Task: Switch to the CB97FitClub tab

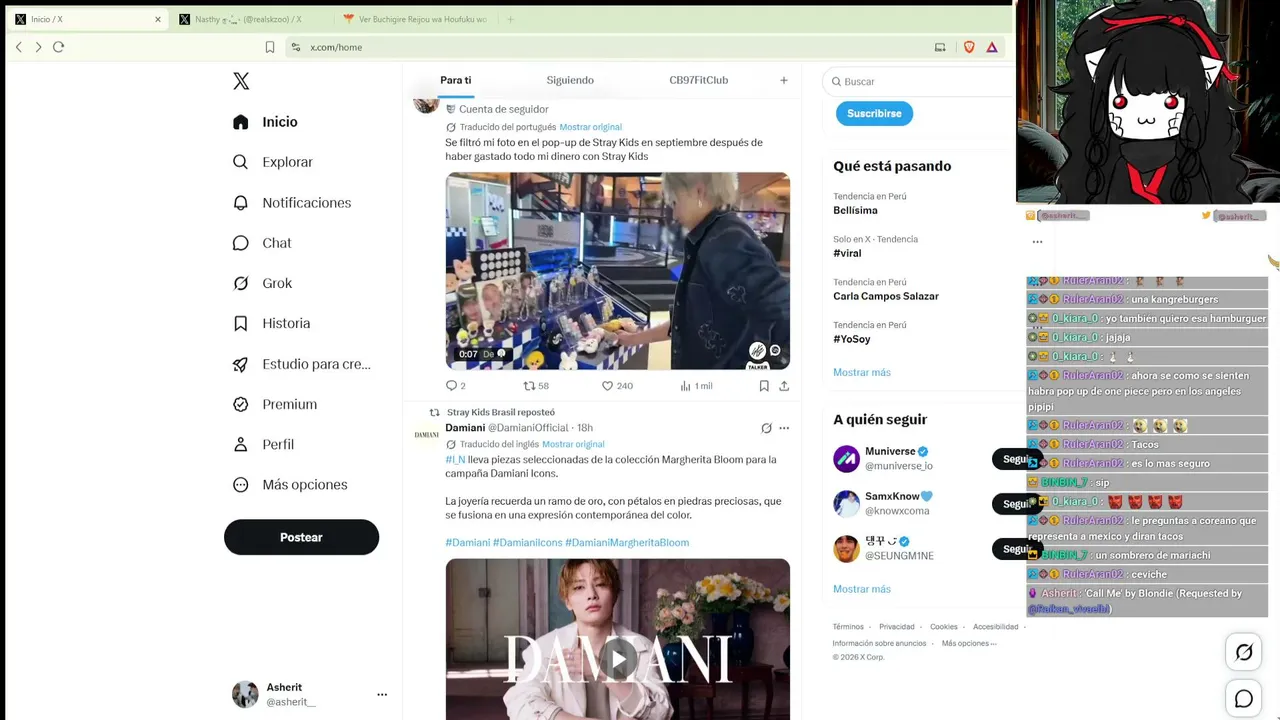Action: 699,80
